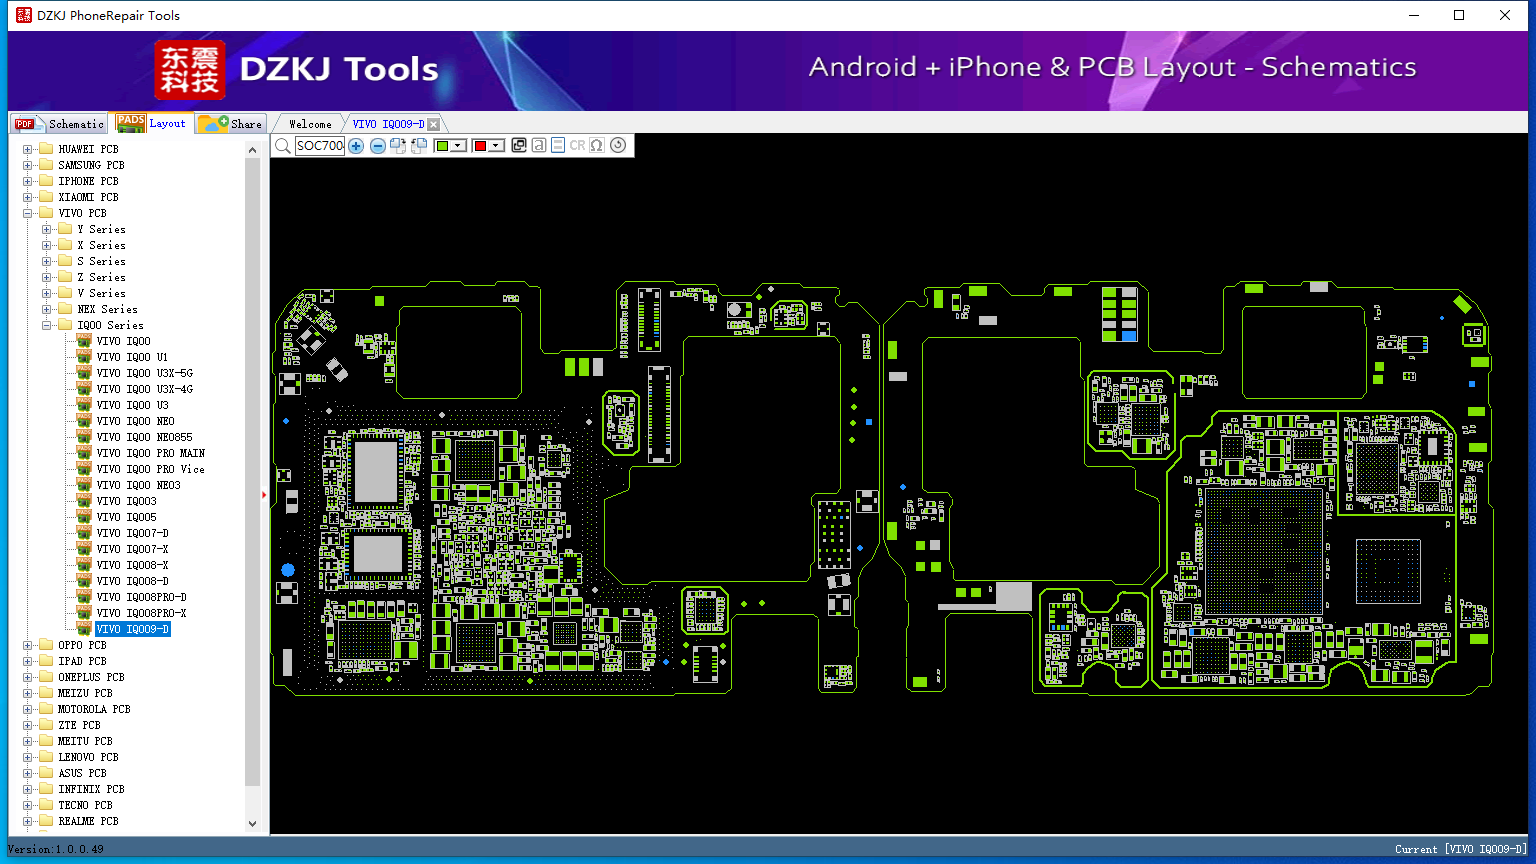
Task: Click the folder icon beside NEX Series
Action: (x=64, y=309)
